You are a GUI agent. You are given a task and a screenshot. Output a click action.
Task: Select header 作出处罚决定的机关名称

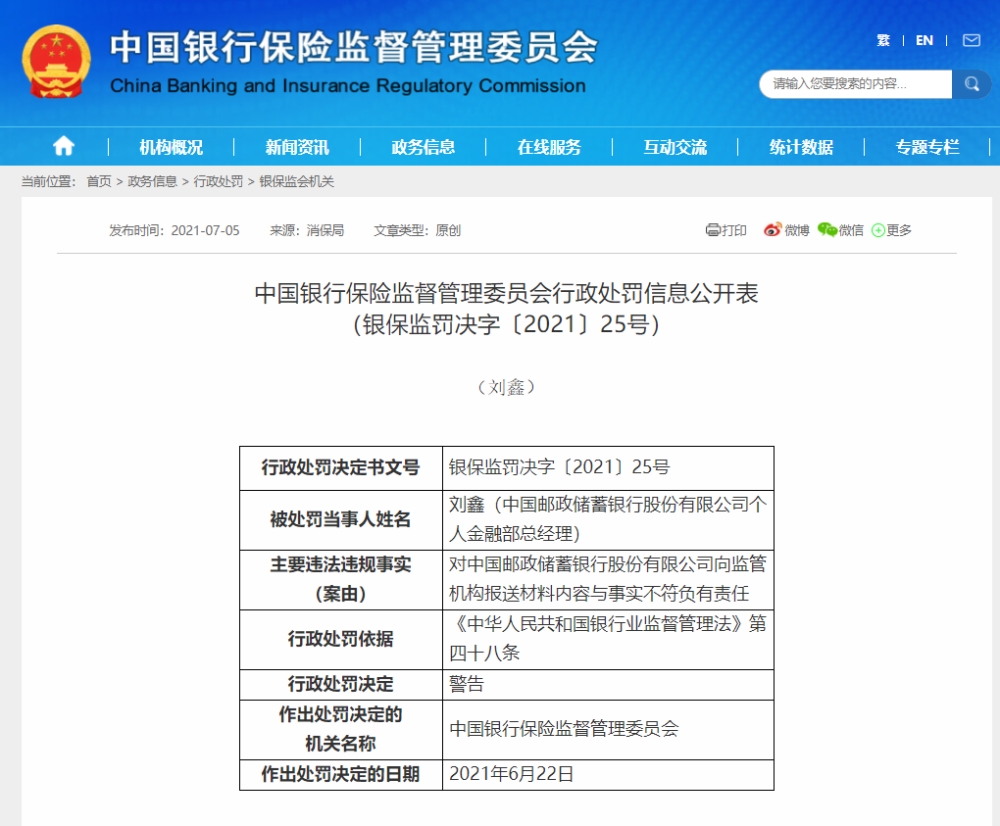click(x=341, y=729)
